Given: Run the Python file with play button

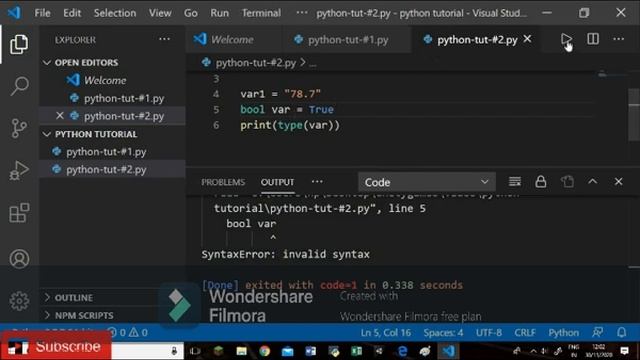Looking at the screenshot, I should point(566,39).
